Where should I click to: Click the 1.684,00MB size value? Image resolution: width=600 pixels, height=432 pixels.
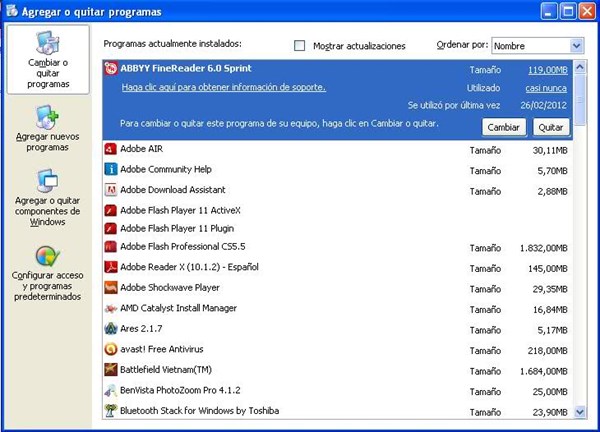point(543,372)
